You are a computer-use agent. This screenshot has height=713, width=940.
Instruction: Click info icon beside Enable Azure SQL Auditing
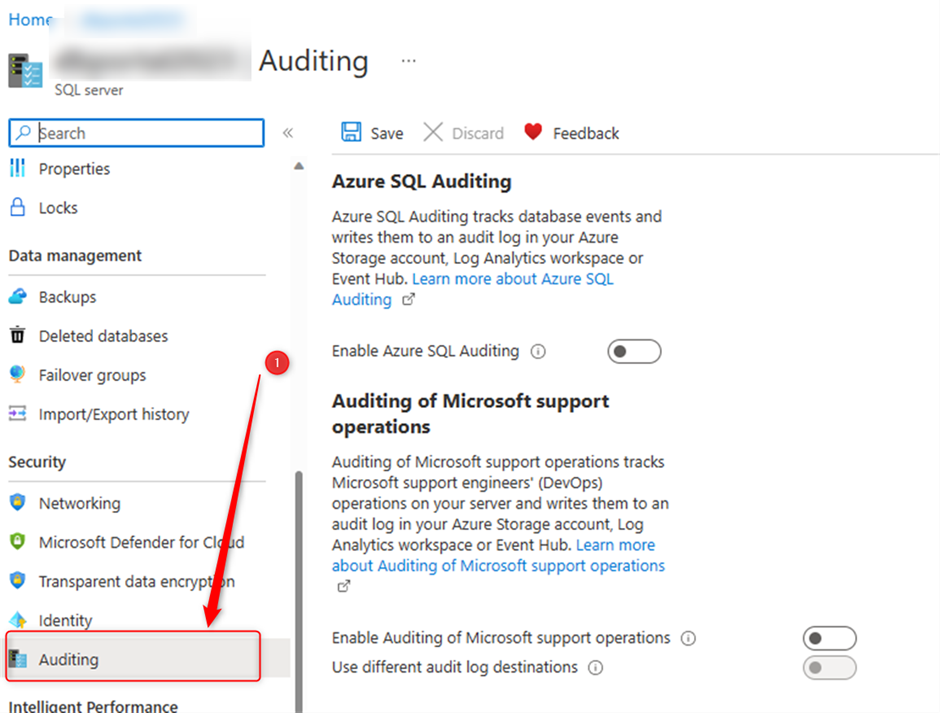[x=538, y=351]
